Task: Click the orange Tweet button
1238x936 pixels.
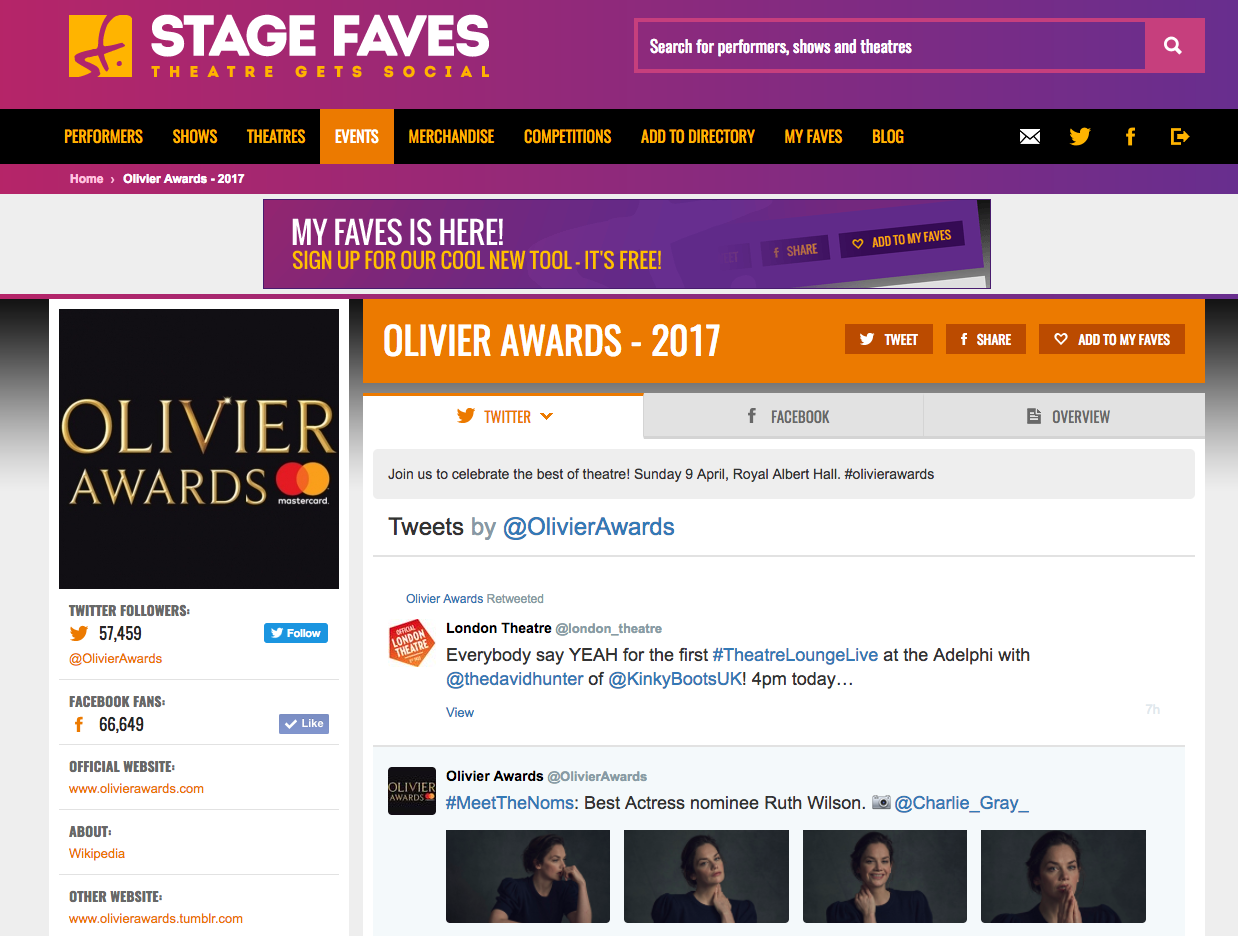Action: 889,339
